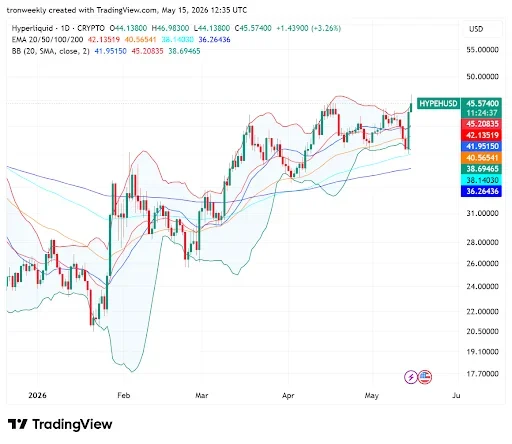This screenshot has height=444, width=512.
Task: Click the current price label 45.57400
Action: 482,103
